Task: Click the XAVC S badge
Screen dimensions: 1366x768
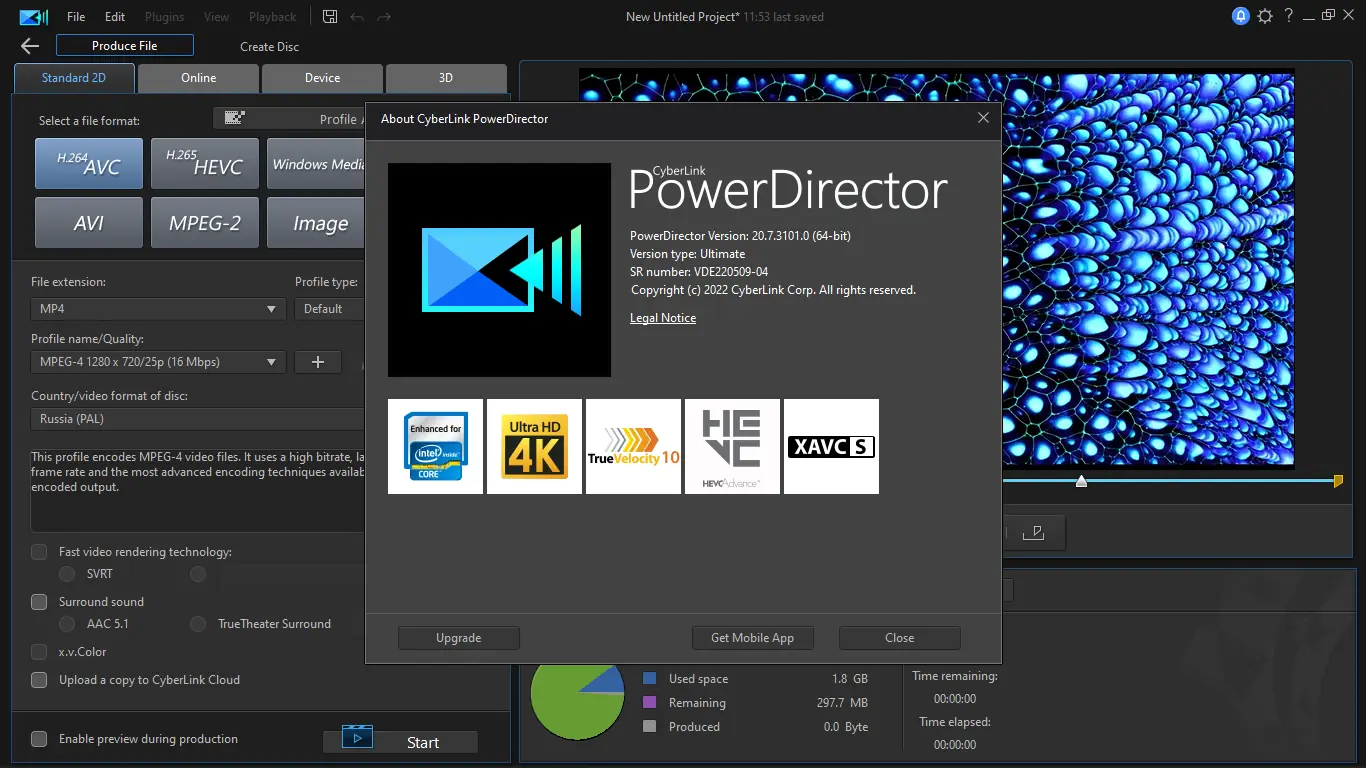Action: point(831,446)
